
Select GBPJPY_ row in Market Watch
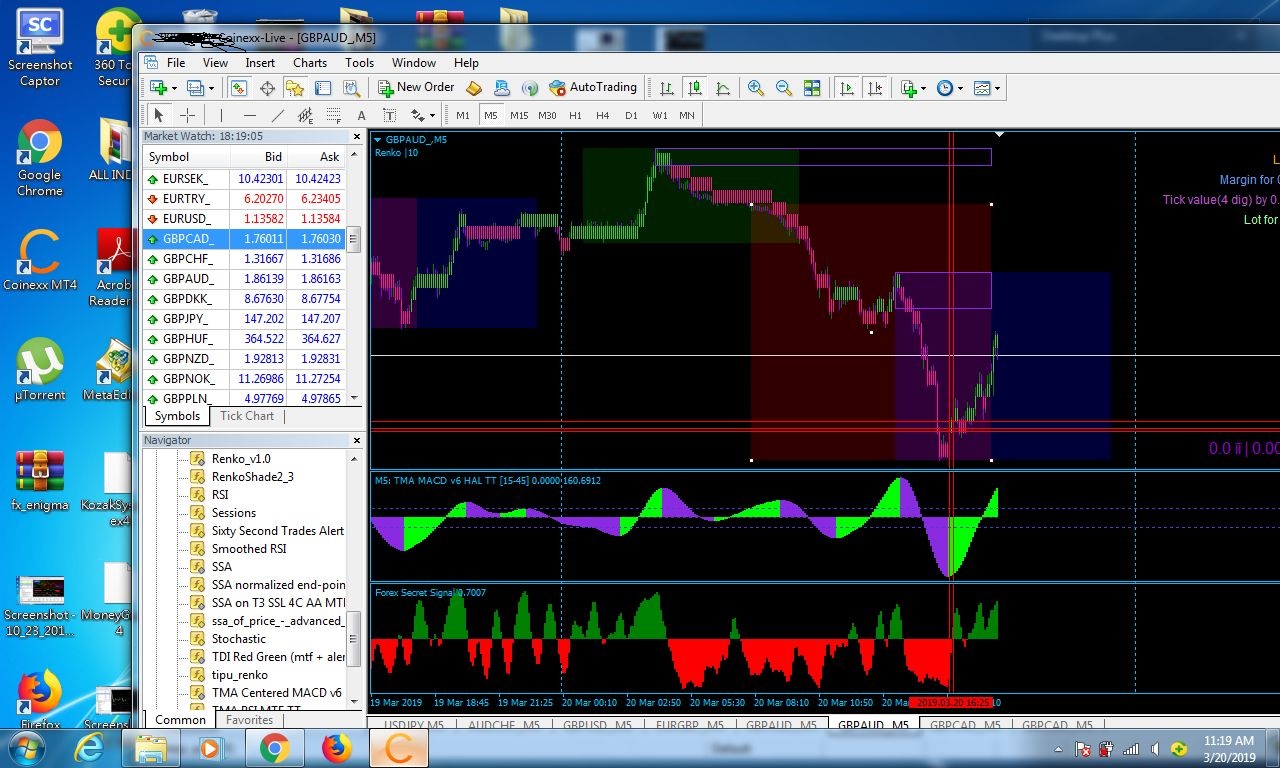(187, 319)
